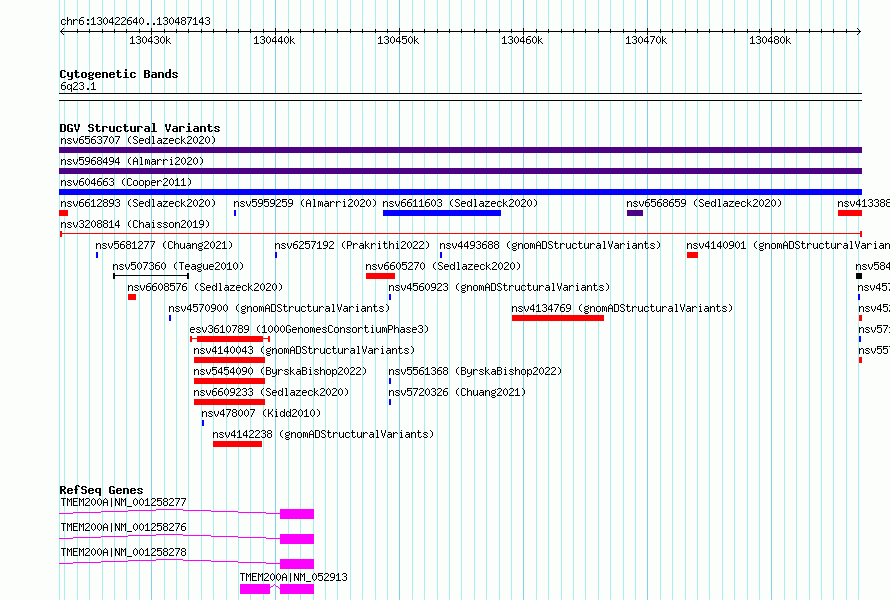Click the 6q23.1 cytogenetic band line

tap(460, 97)
